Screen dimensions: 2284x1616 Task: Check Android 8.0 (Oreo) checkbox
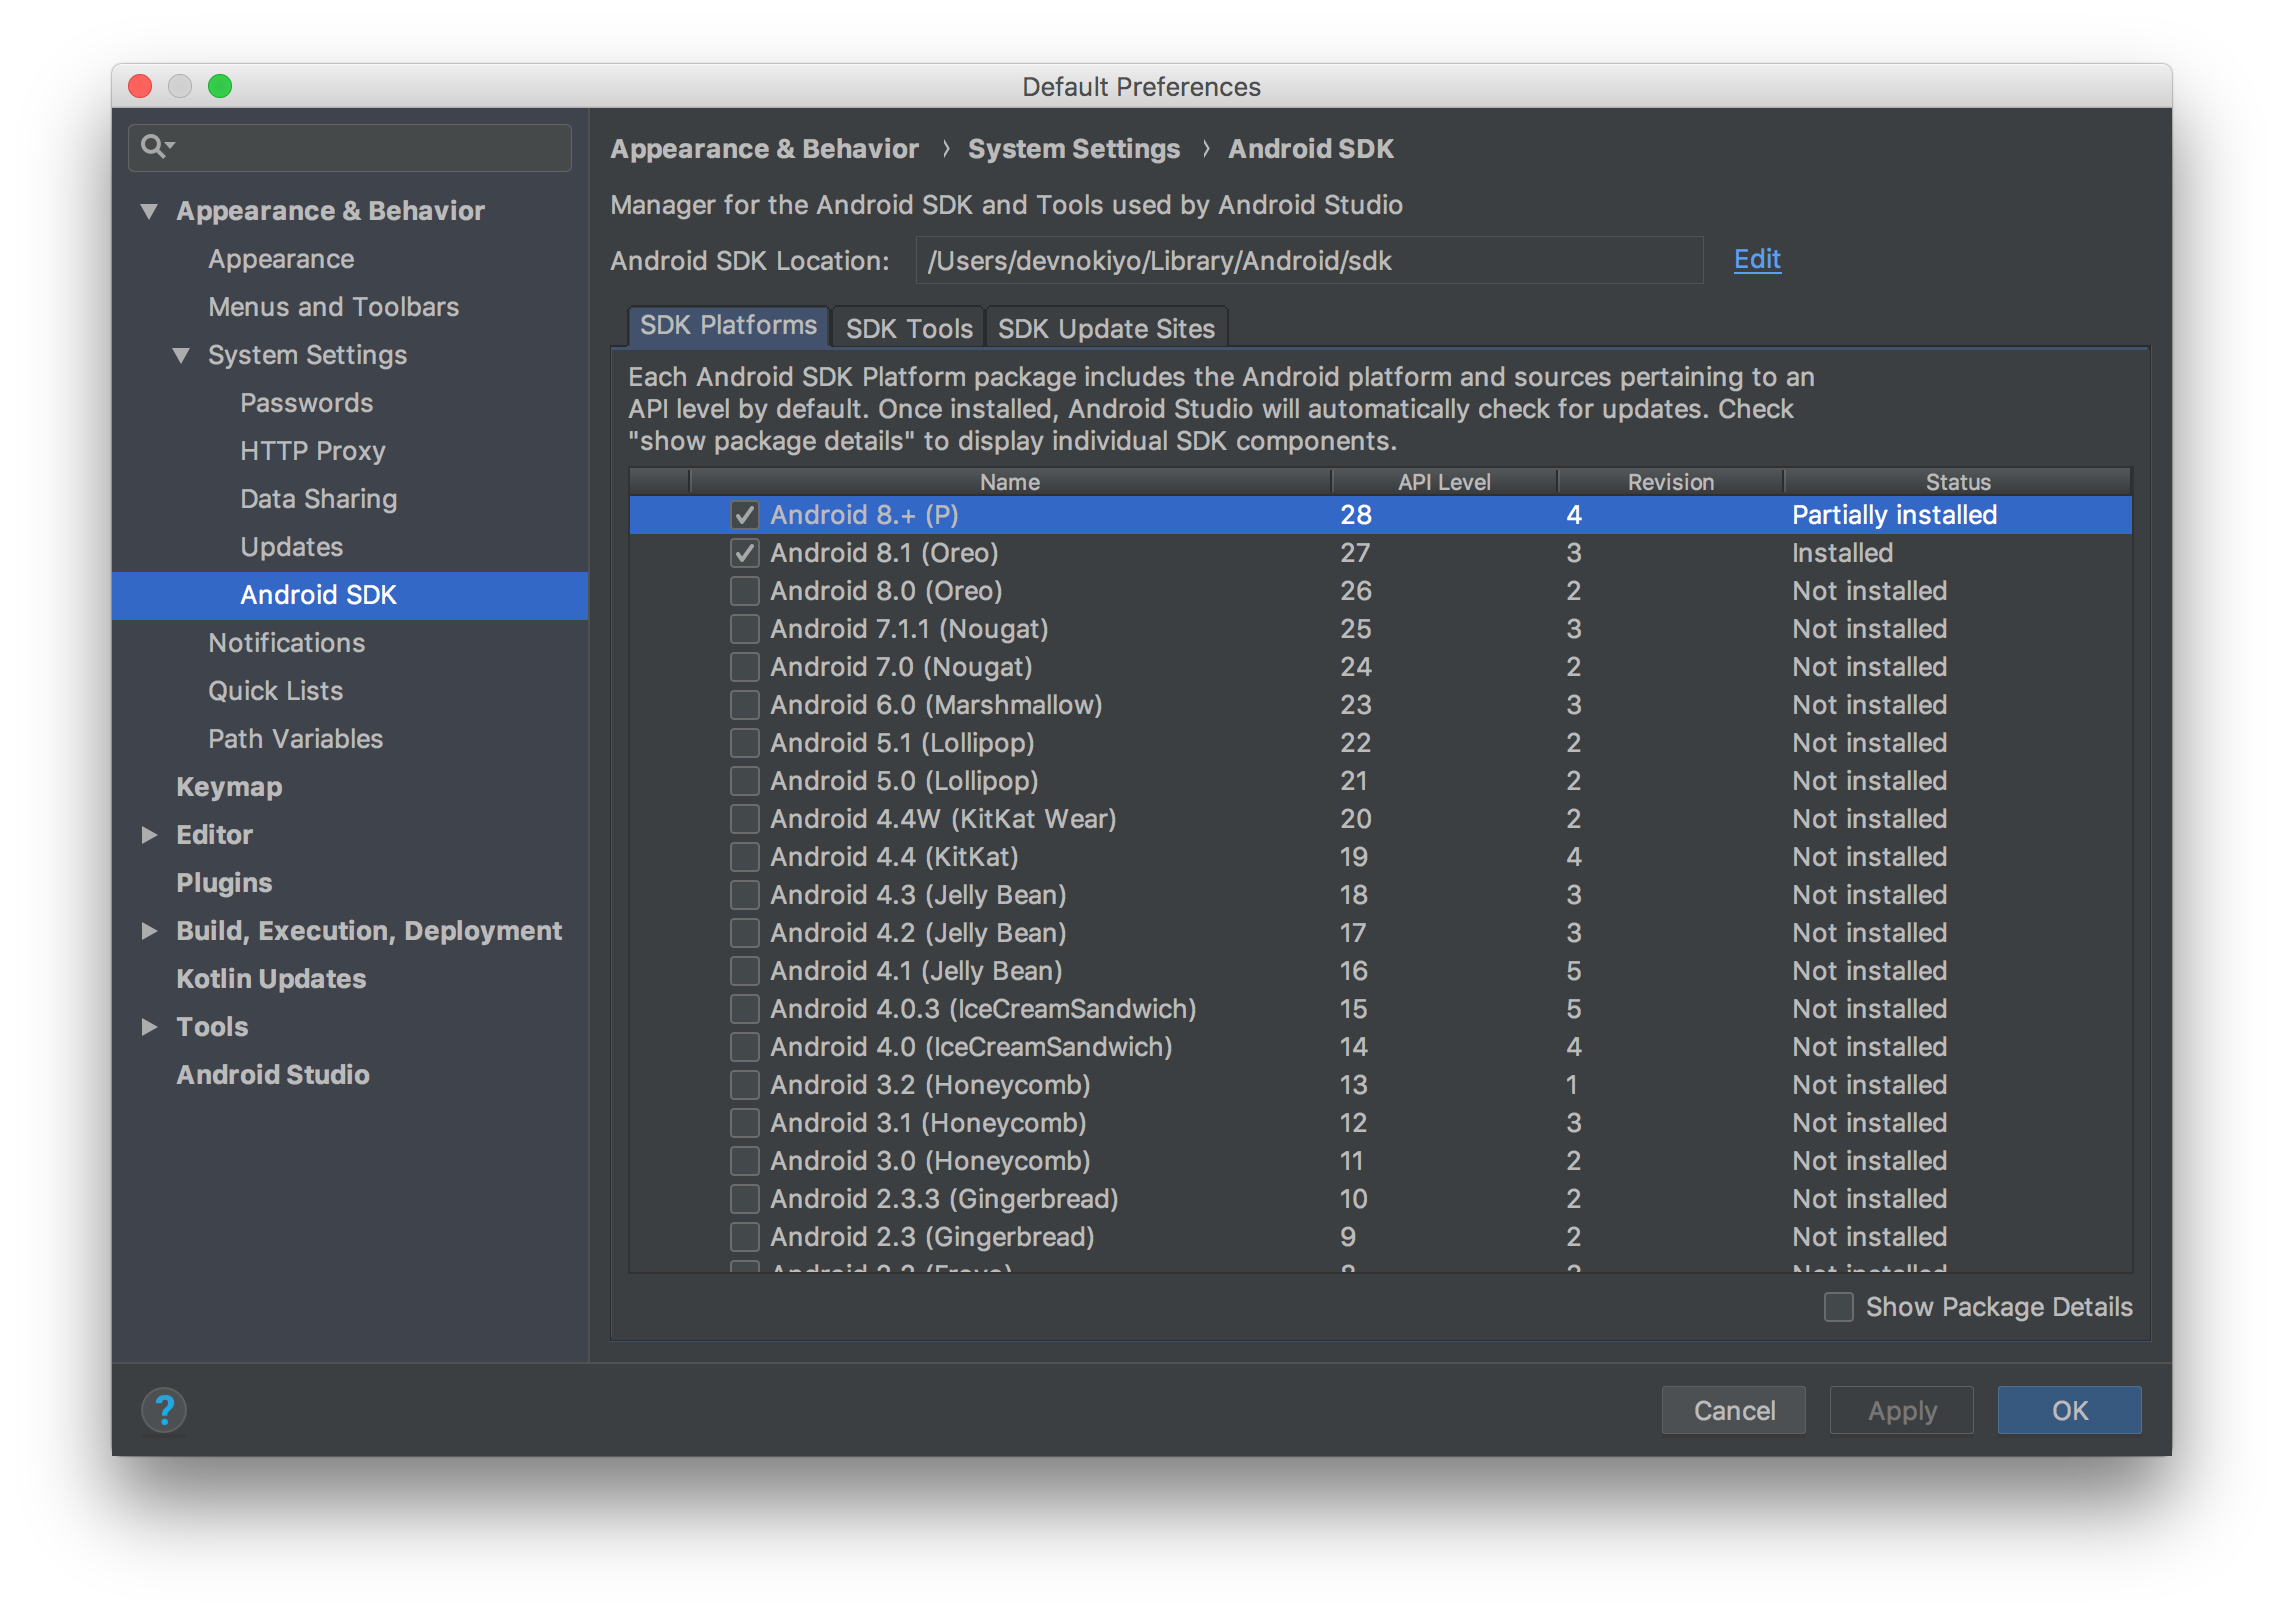(744, 591)
